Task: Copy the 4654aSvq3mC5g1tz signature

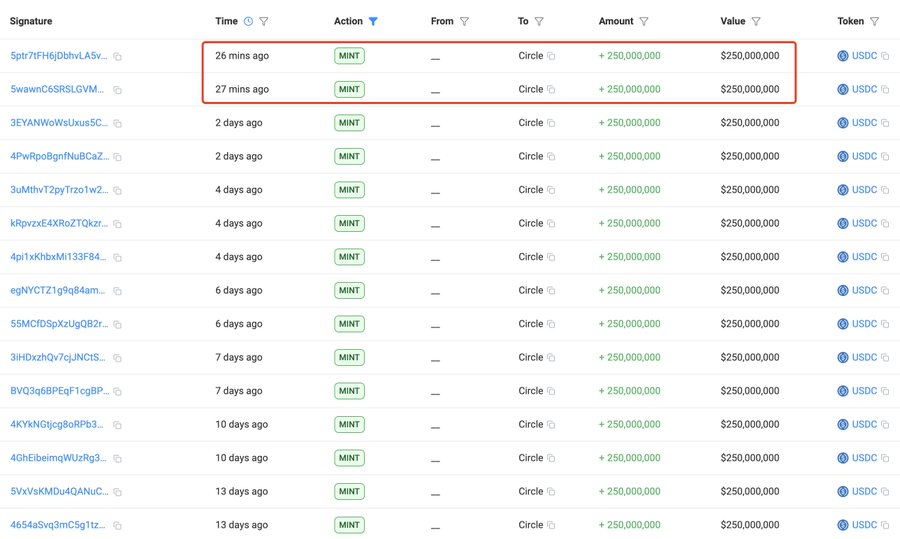Action: 118,526
